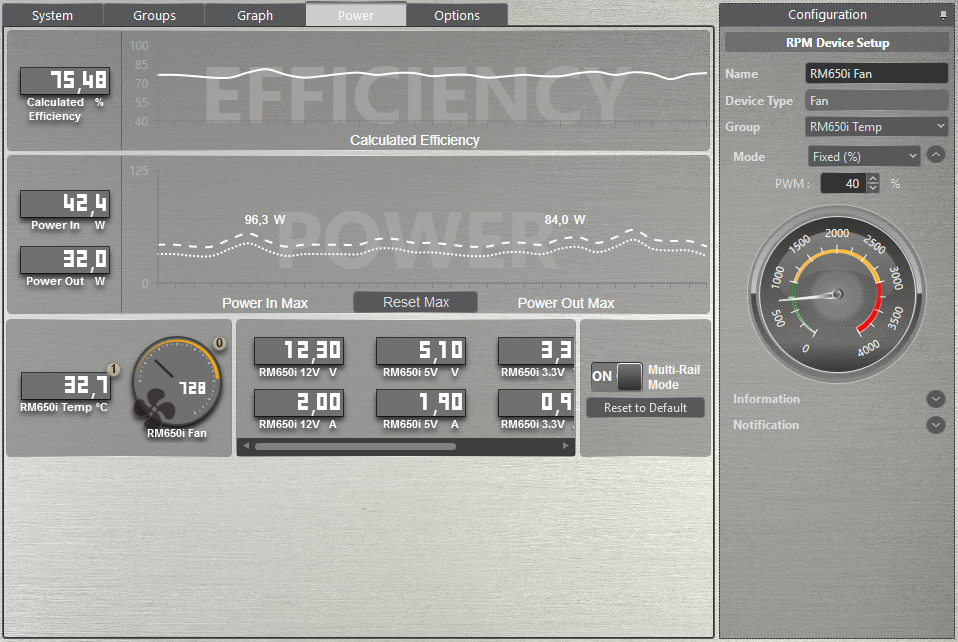Screen dimensions: 958x642
Task: Click the Configuration panel title
Action: pyautogui.click(x=827, y=15)
